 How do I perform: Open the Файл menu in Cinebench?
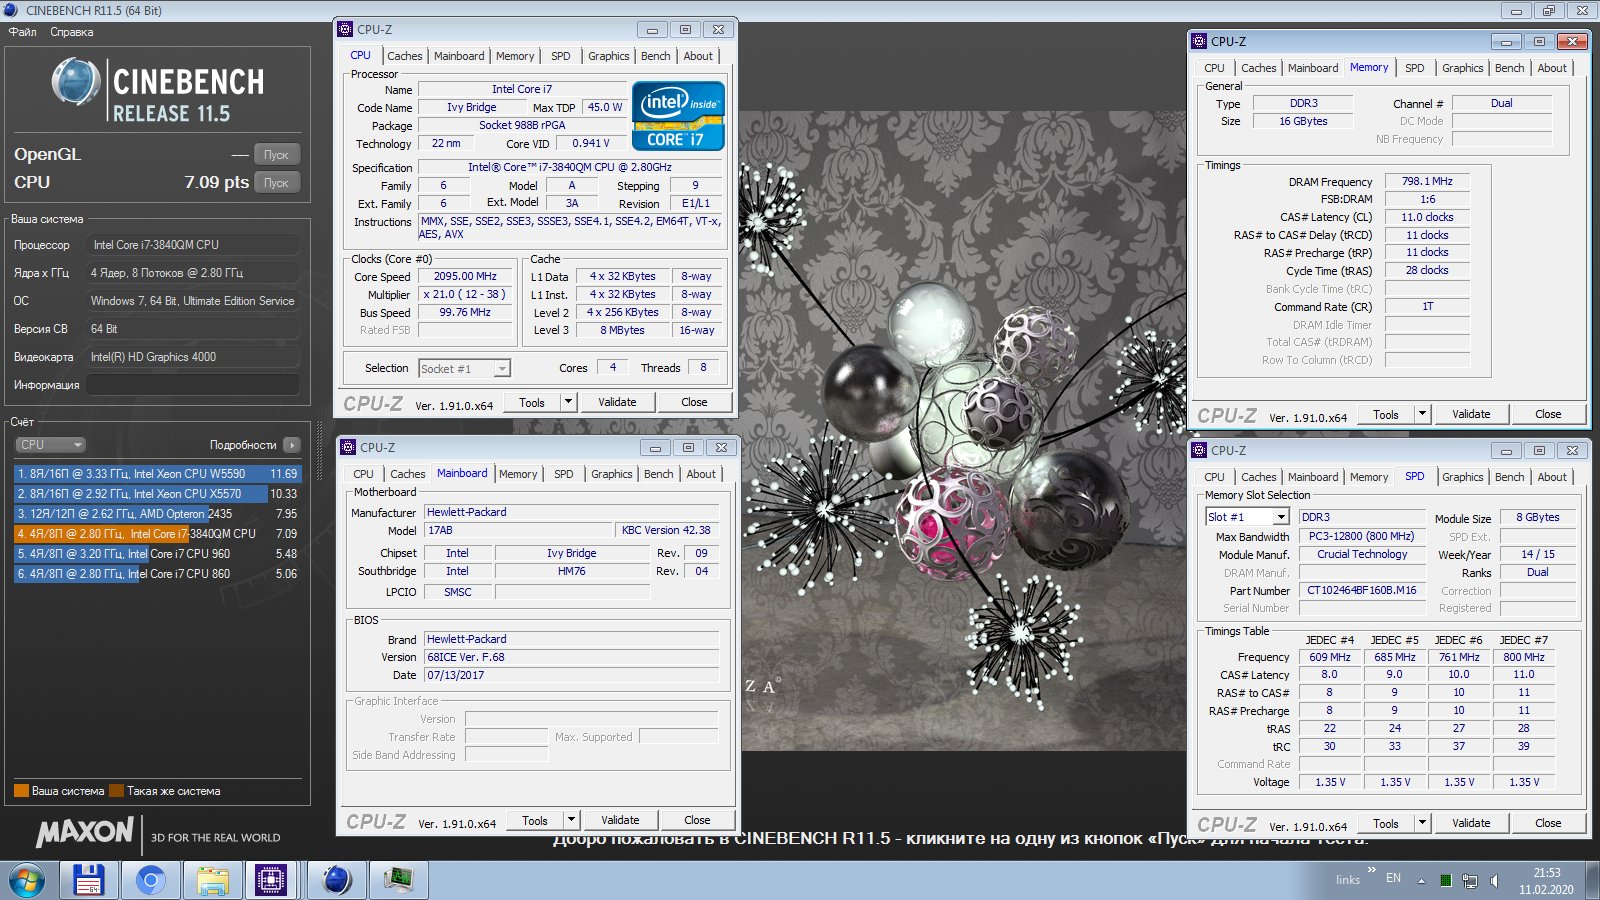(22, 32)
